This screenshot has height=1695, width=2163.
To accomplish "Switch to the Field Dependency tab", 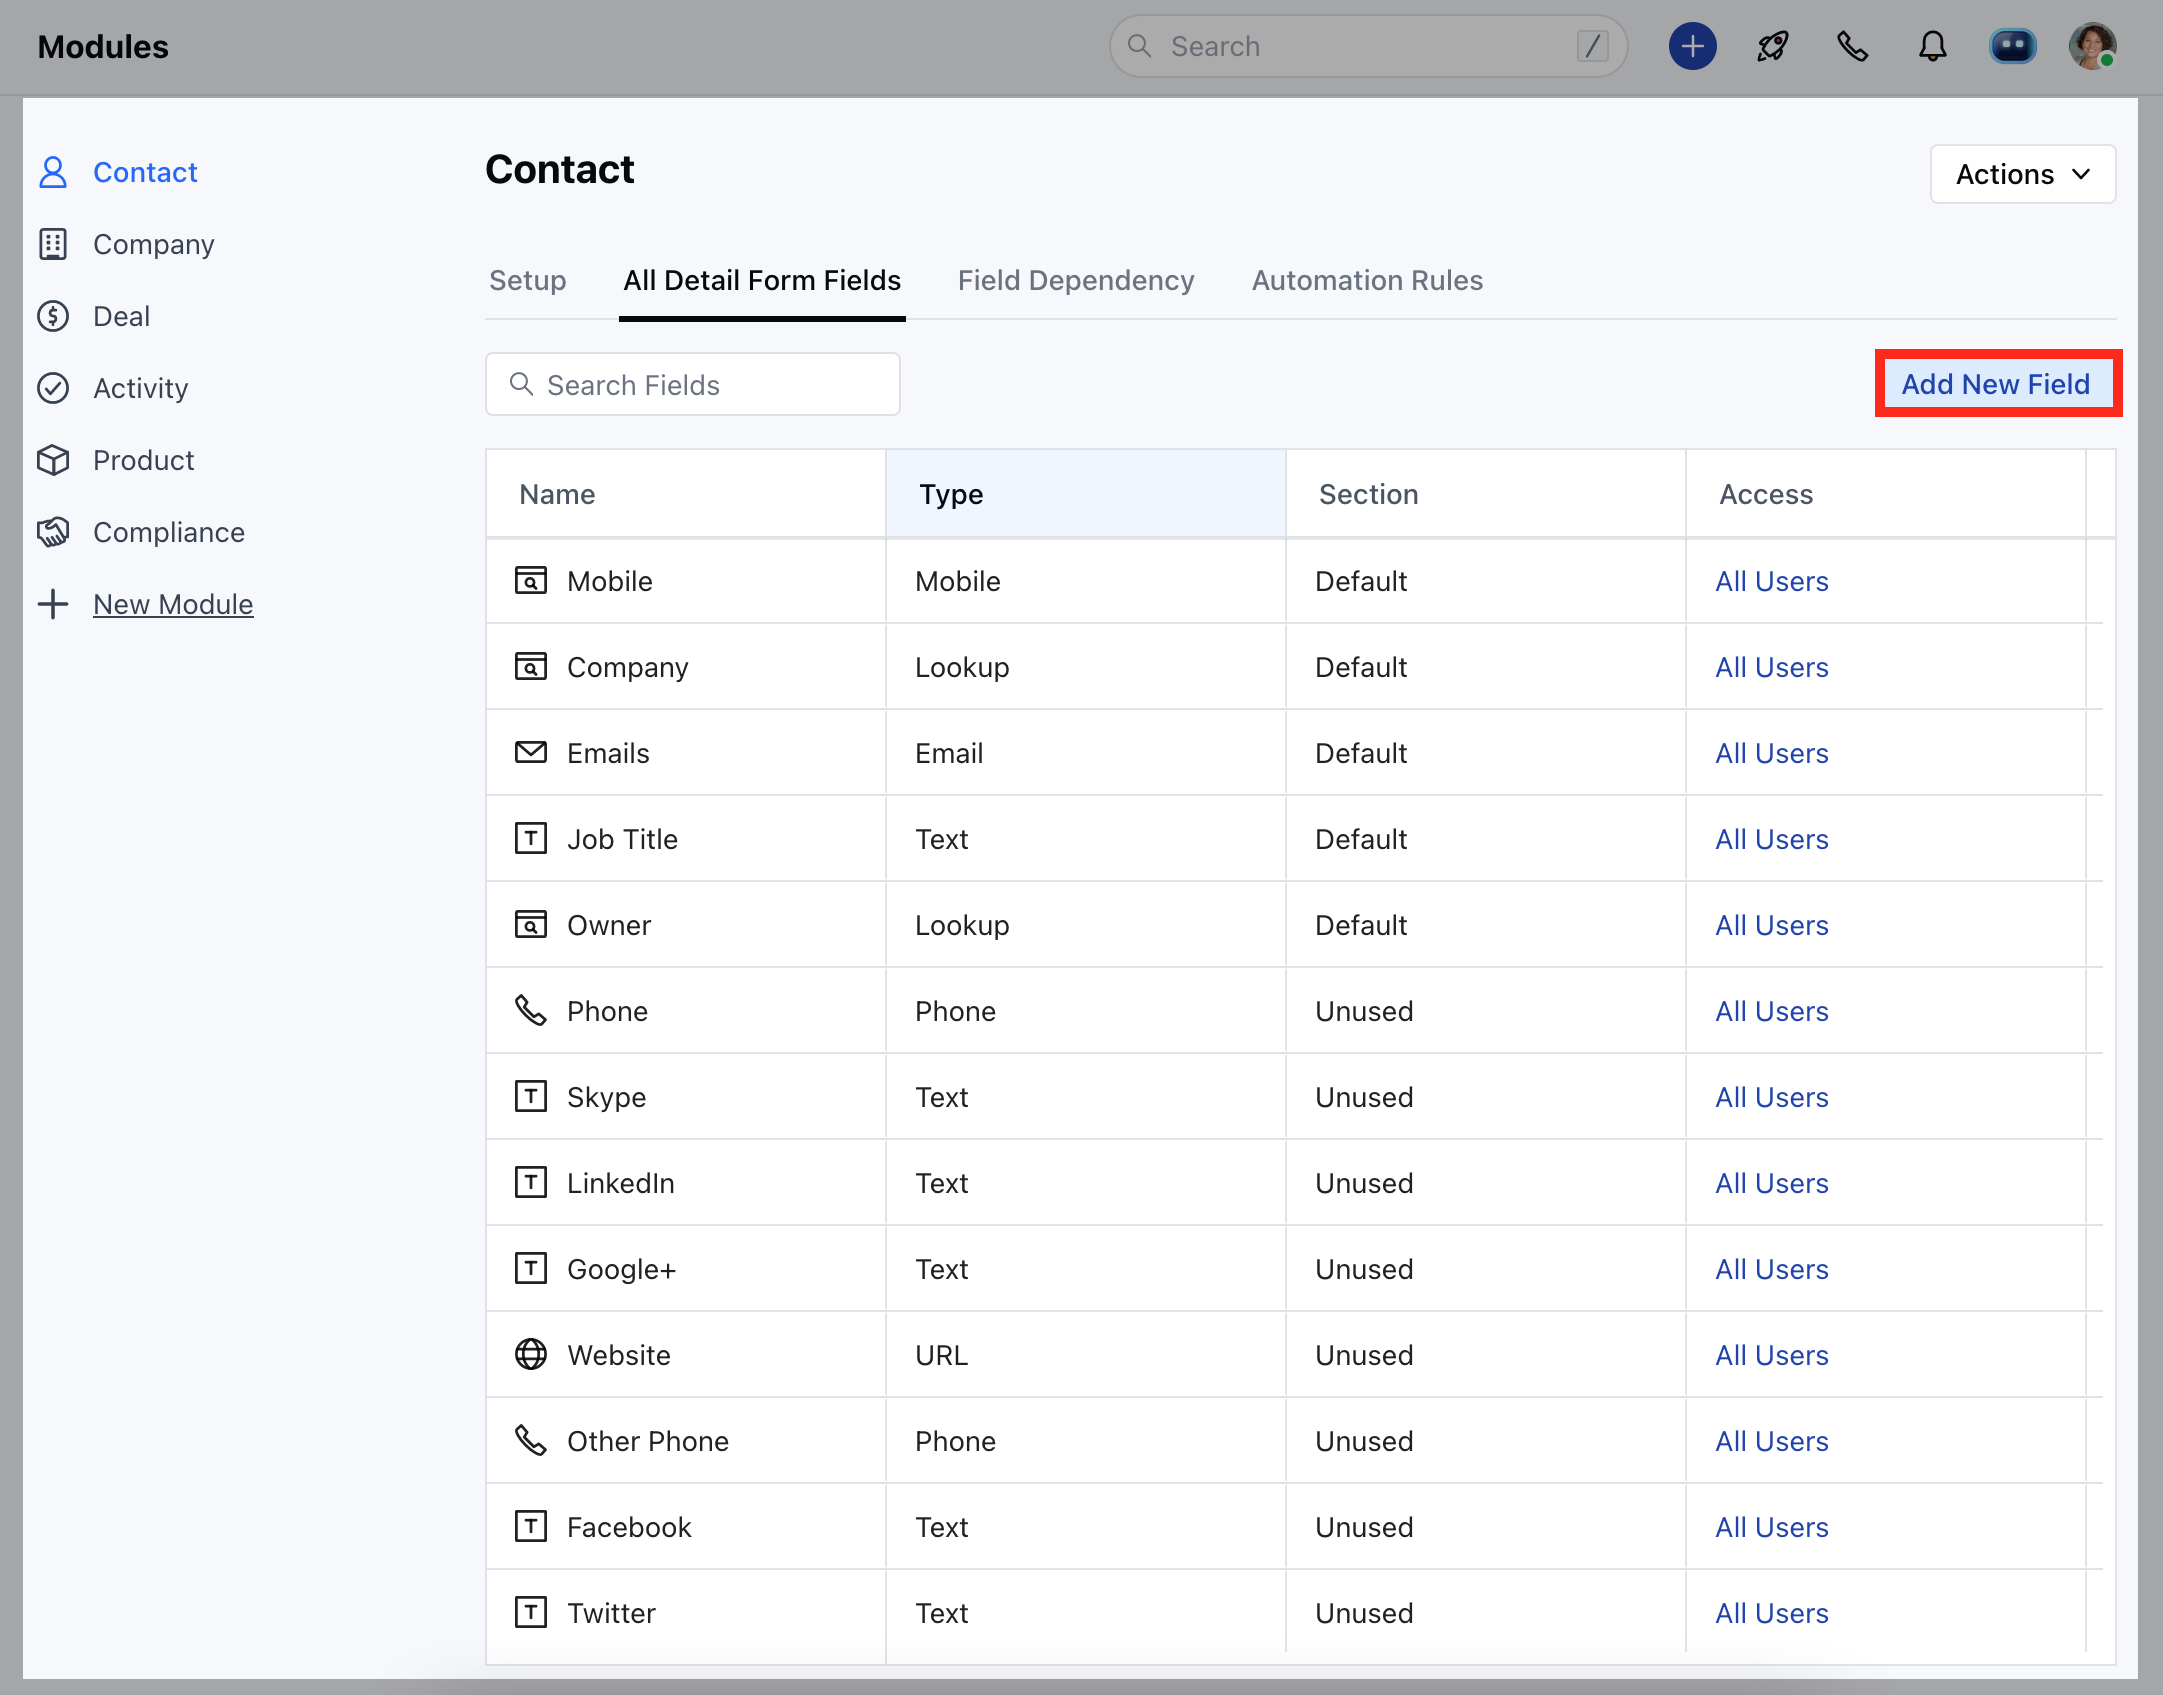I will tap(1076, 281).
